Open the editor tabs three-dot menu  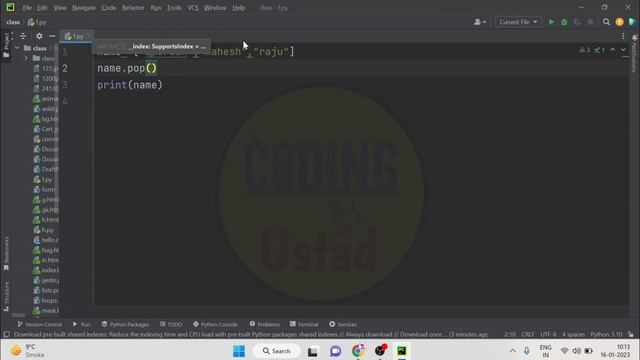(623, 36)
